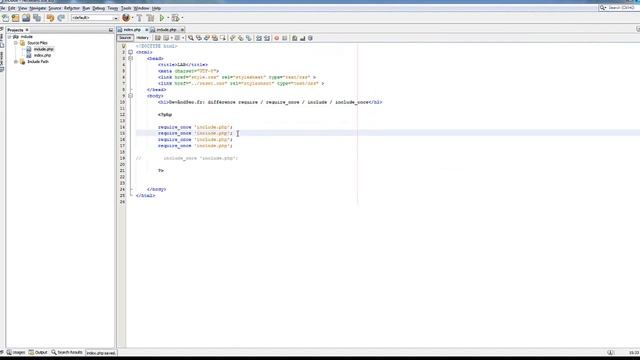The height and width of the screenshot is (360, 640).
Task: Click red Start Macro Recording icon
Action: pyautogui.click(x=277, y=38)
